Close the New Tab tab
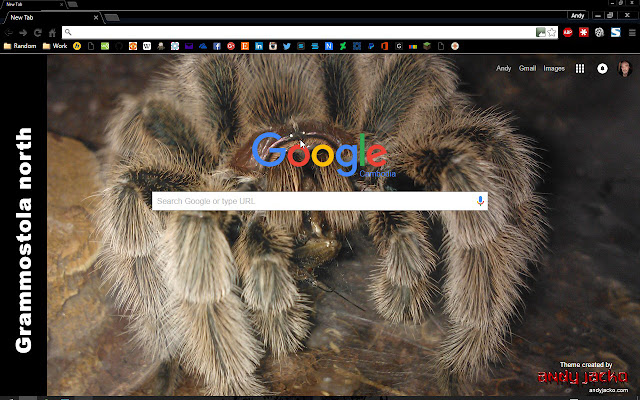640x400 pixels. pos(96,18)
